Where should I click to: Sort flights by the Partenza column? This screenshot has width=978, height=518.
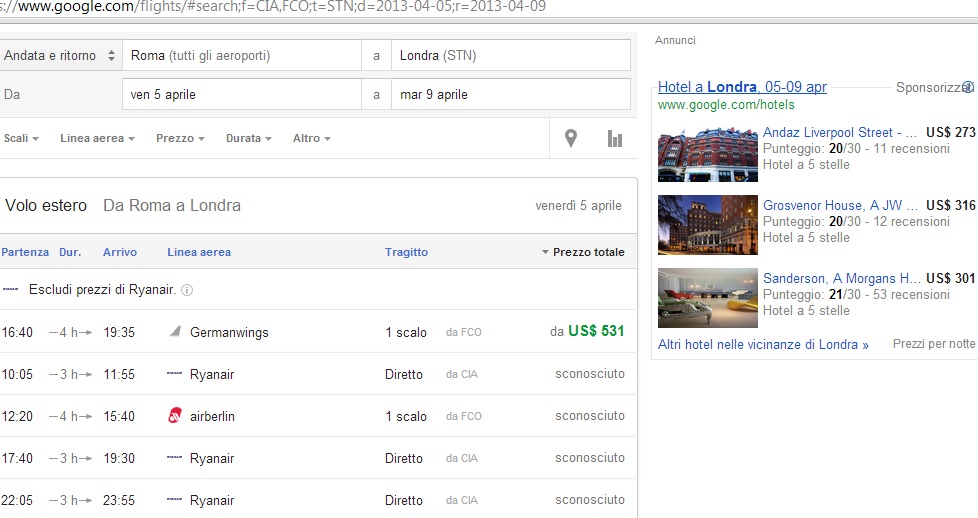[x=25, y=252]
